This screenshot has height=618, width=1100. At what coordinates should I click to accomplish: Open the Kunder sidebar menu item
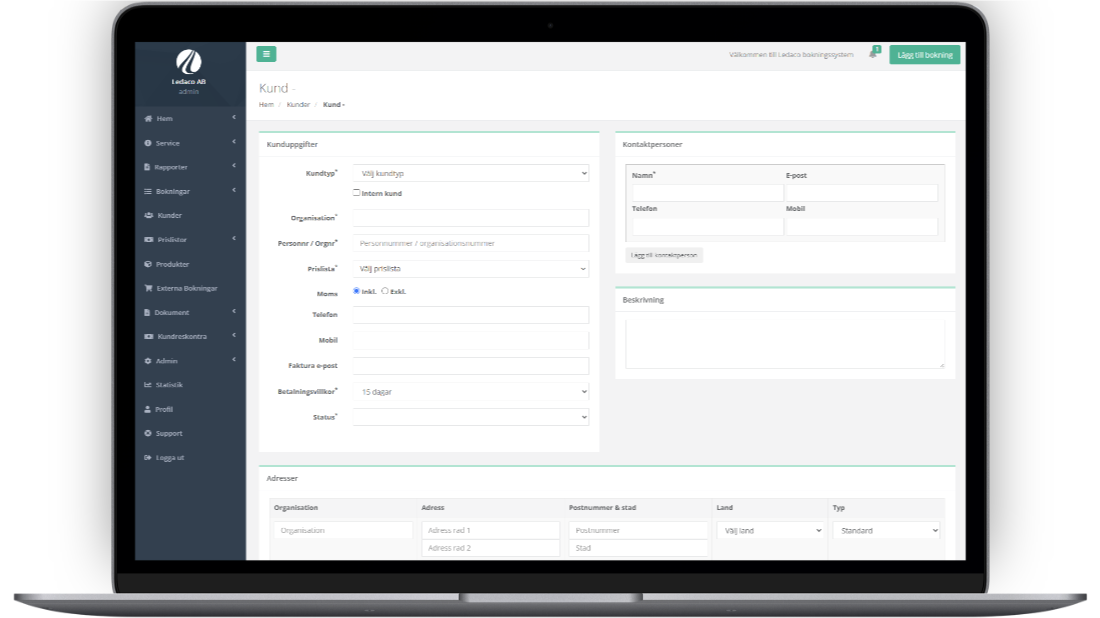169,215
